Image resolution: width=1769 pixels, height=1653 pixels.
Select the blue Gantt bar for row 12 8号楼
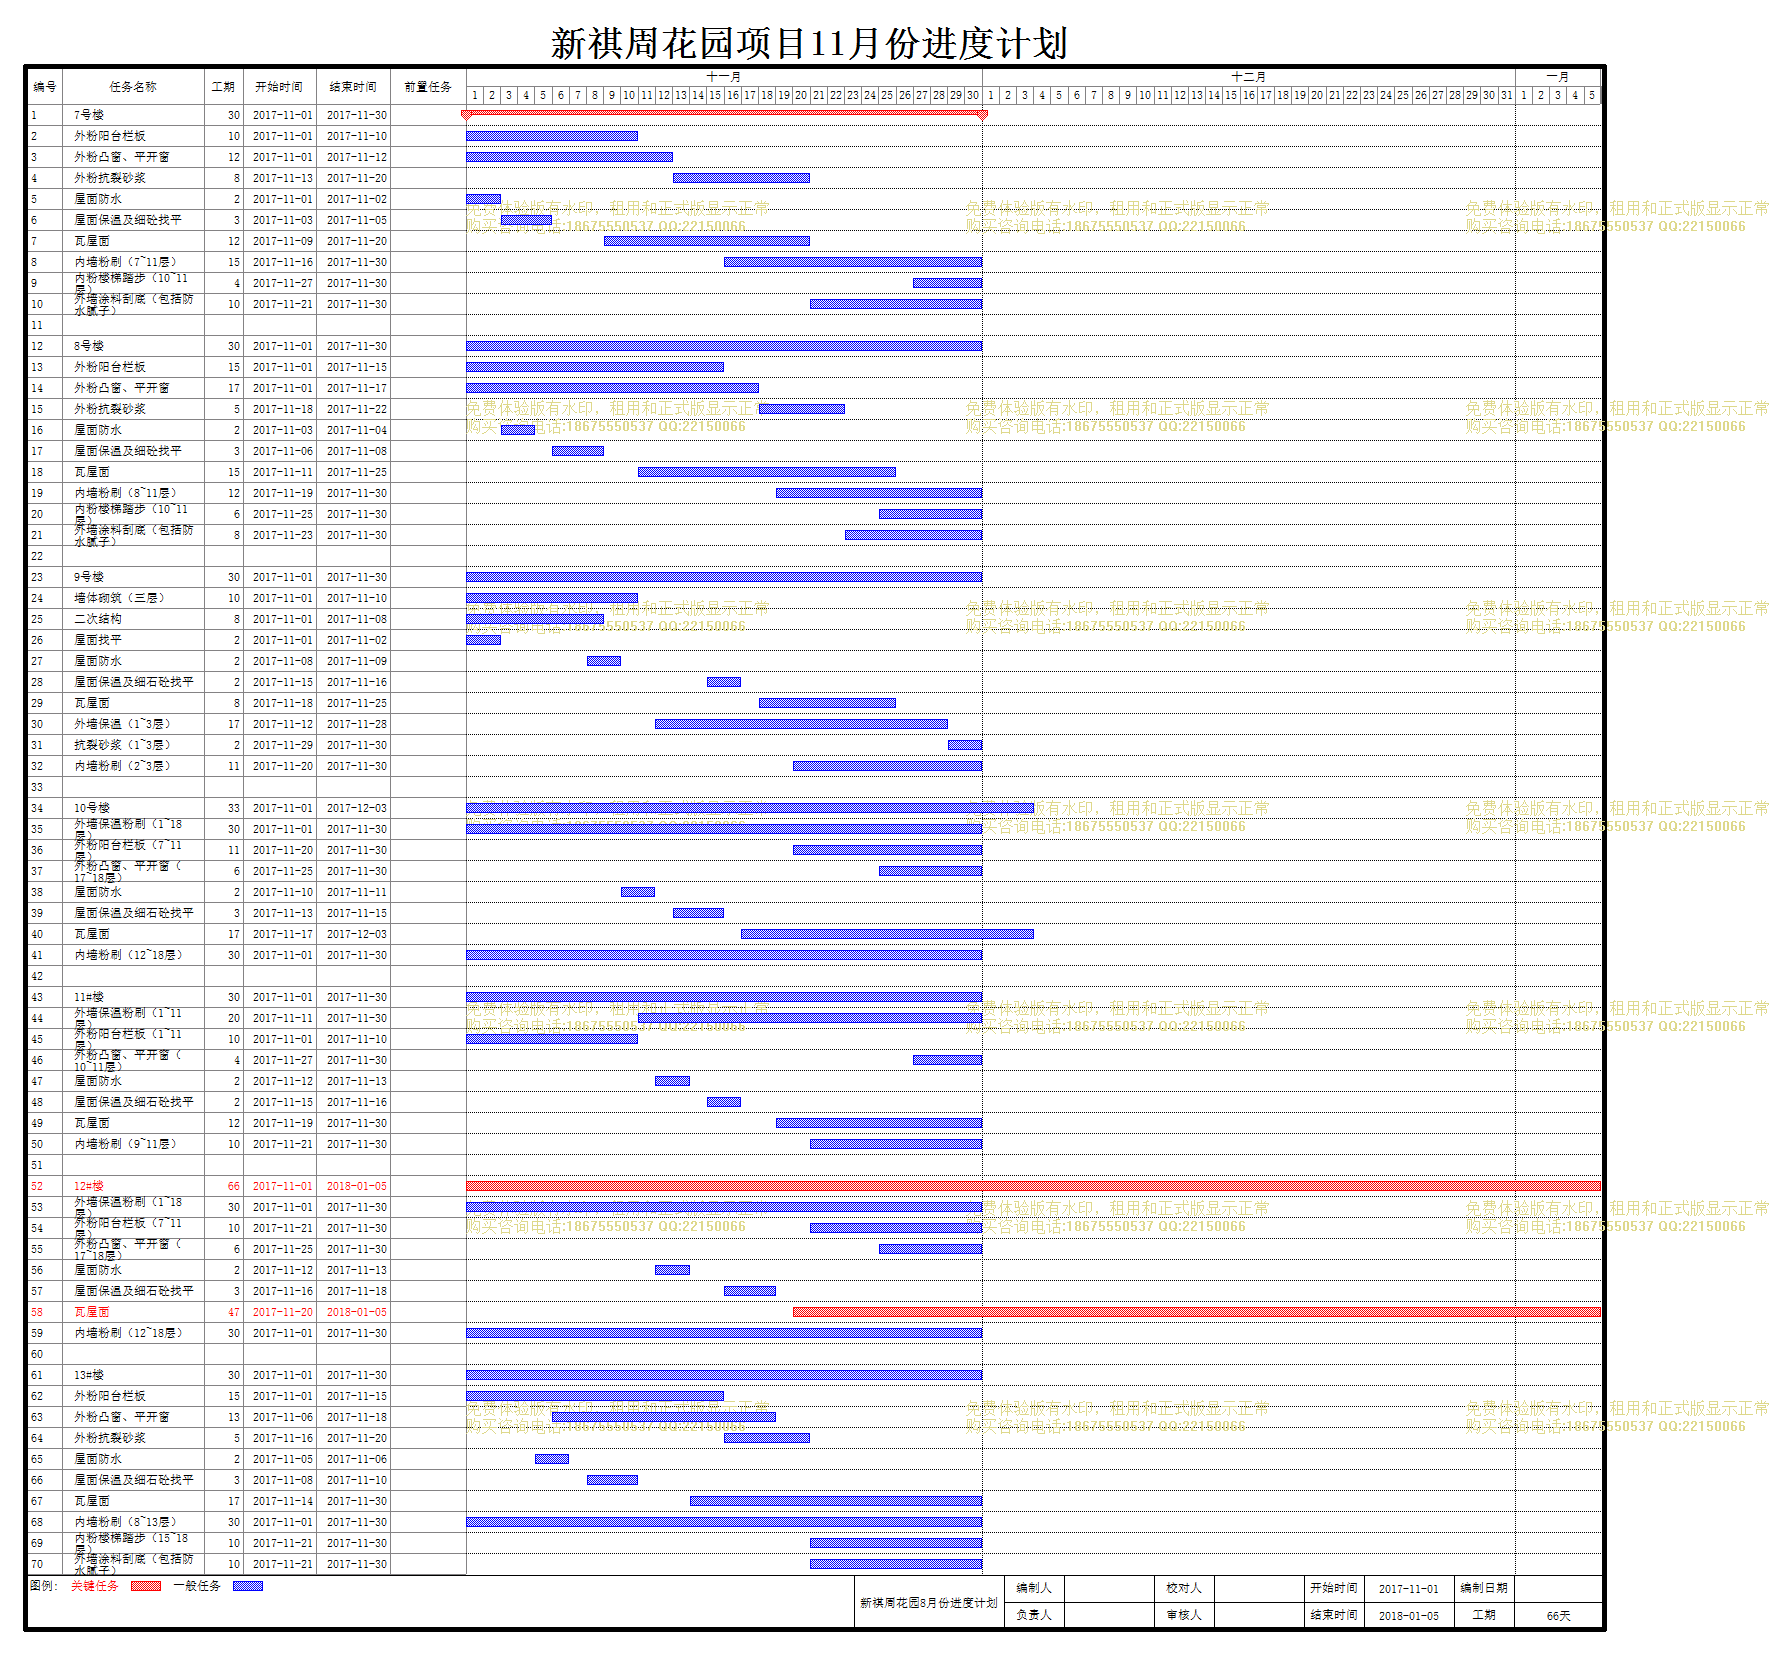724,346
